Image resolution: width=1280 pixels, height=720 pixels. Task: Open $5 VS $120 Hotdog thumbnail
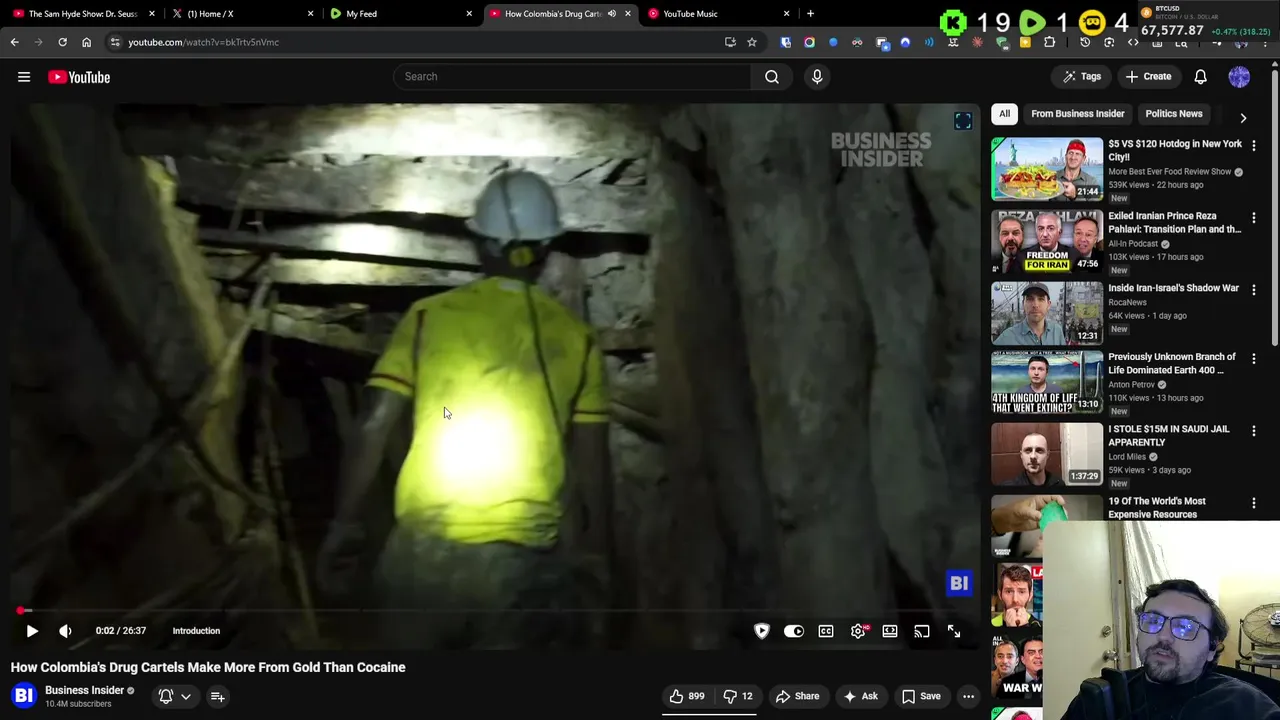(1047, 169)
